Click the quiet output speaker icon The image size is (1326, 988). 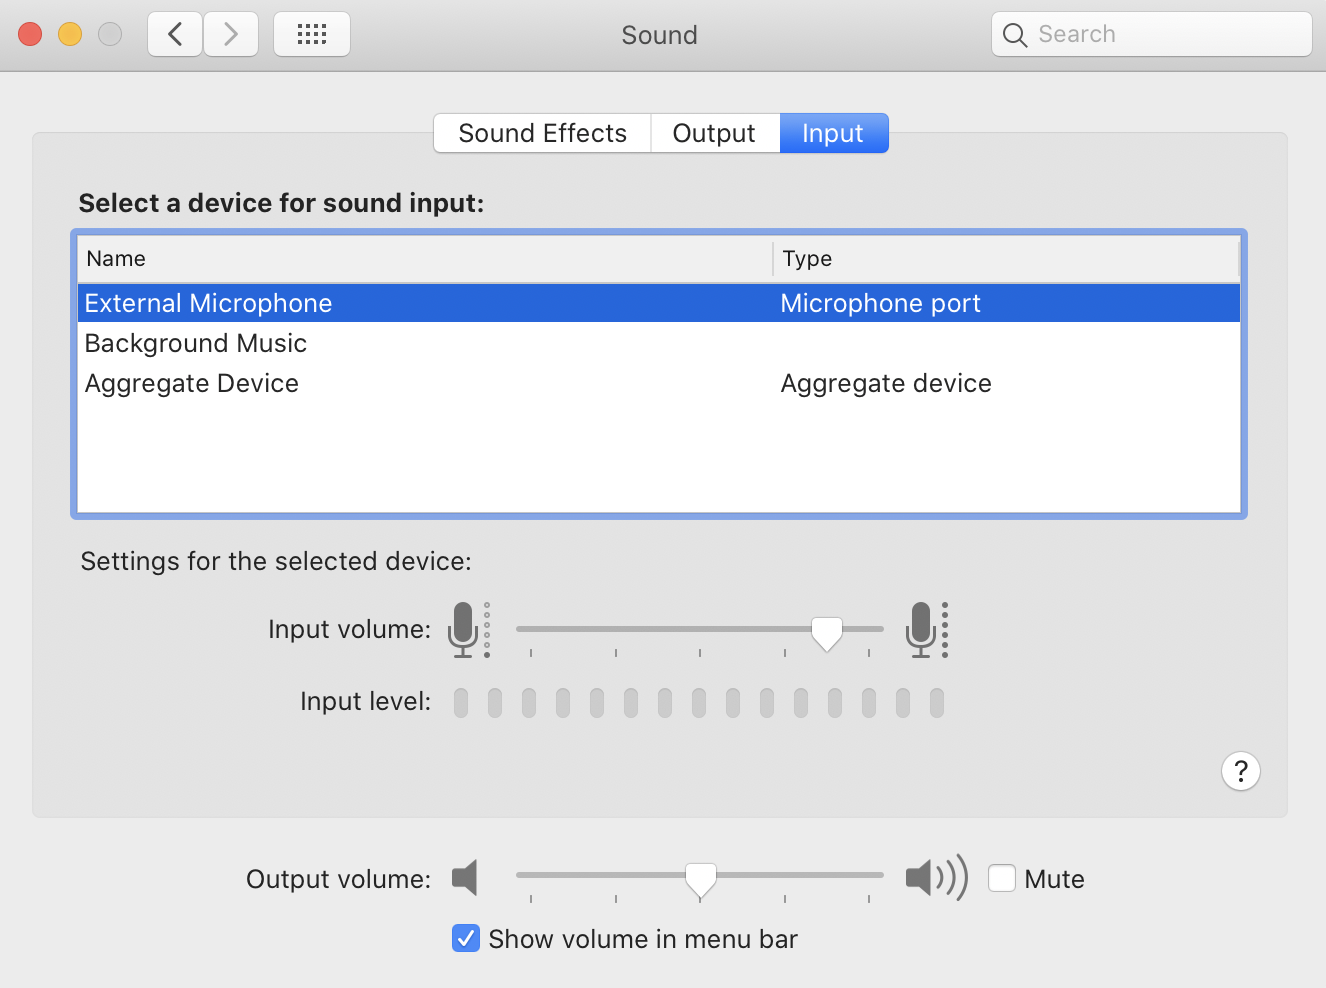click(x=465, y=878)
